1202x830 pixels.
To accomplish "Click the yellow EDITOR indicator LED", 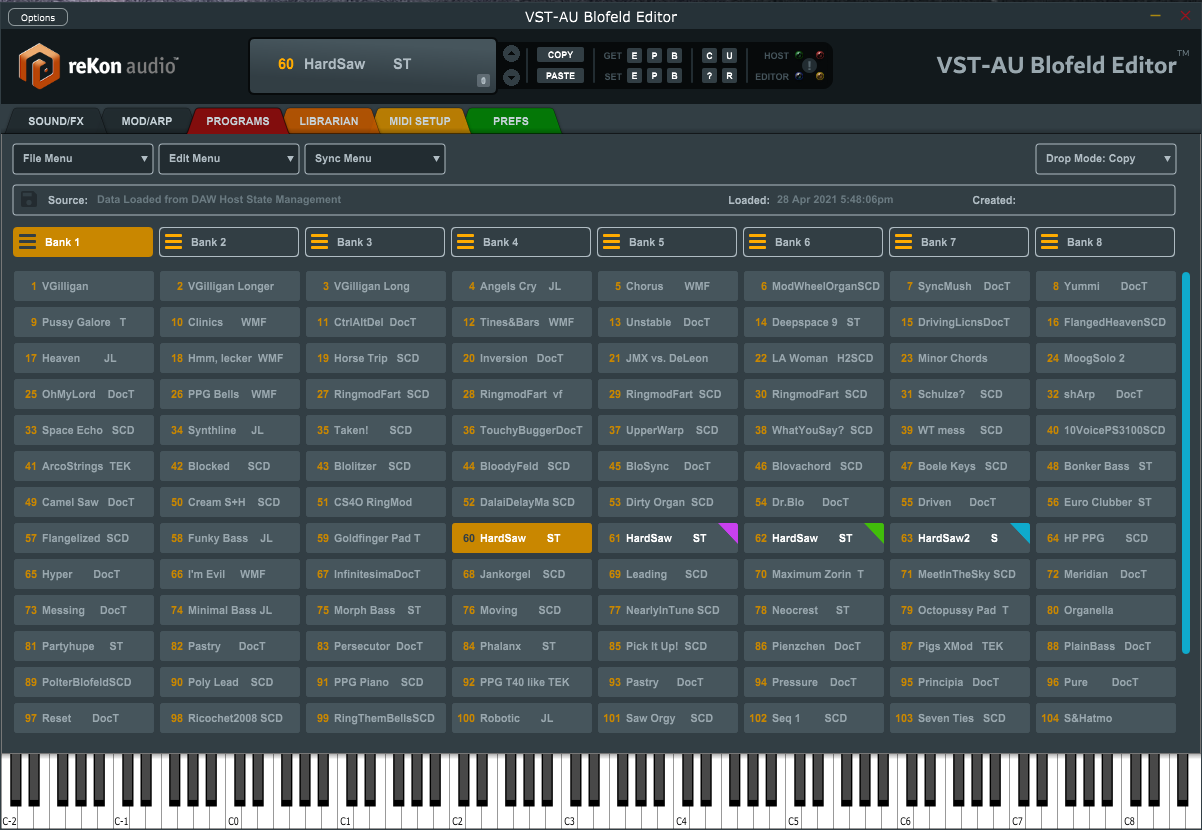I will [x=820, y=76].
